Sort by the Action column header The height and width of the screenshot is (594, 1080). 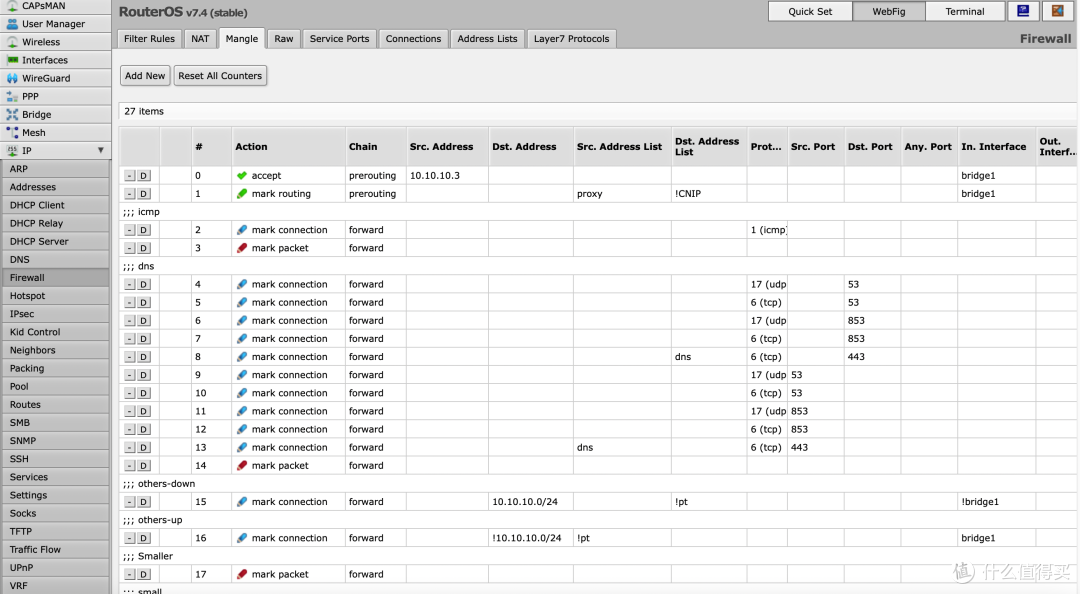pyautogui.click(x=289, y=147)
